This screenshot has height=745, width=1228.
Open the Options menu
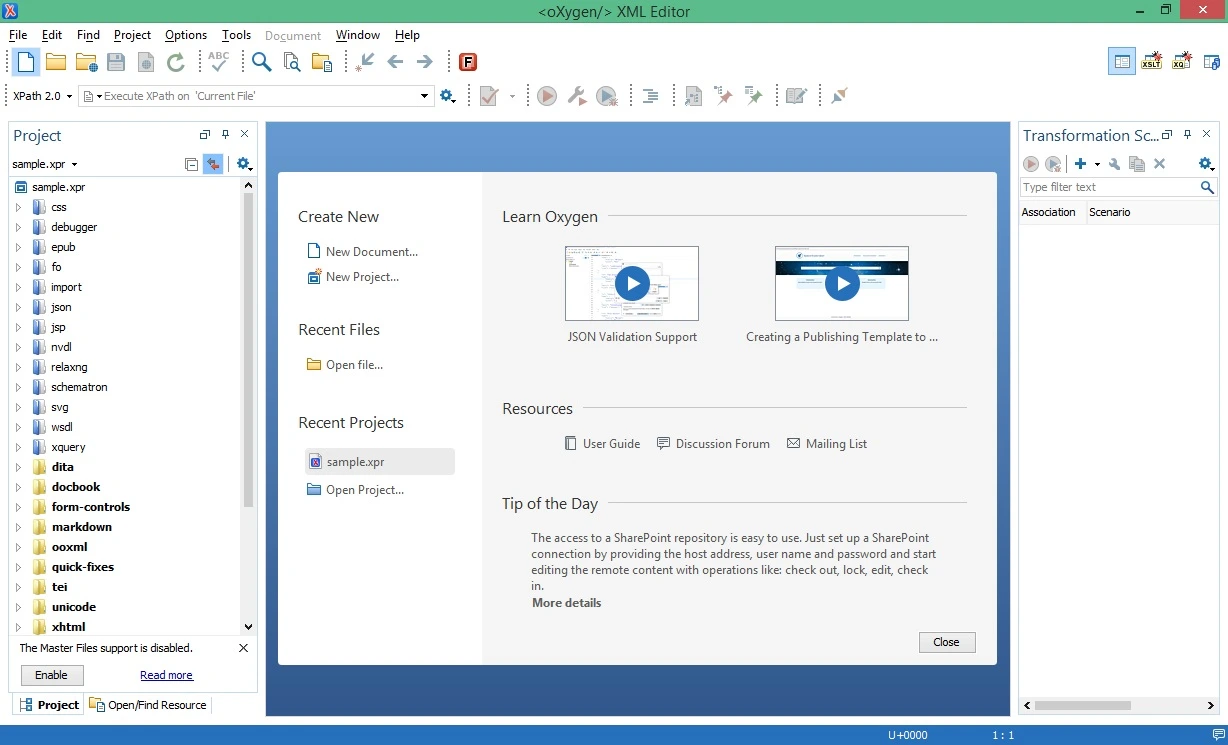(x=186, y=35)
